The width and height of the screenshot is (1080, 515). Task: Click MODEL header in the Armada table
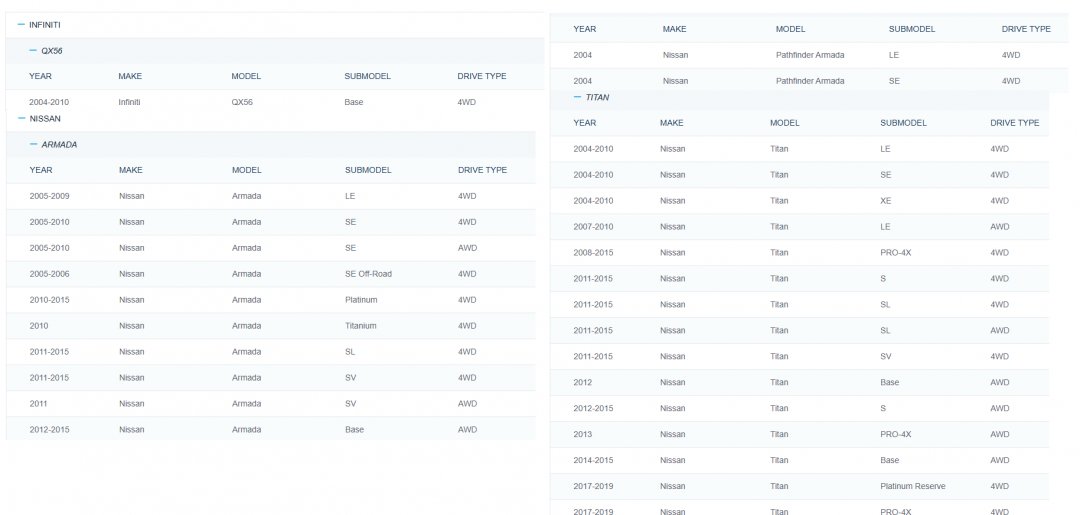pyautogui.click(x=246, y=170)
